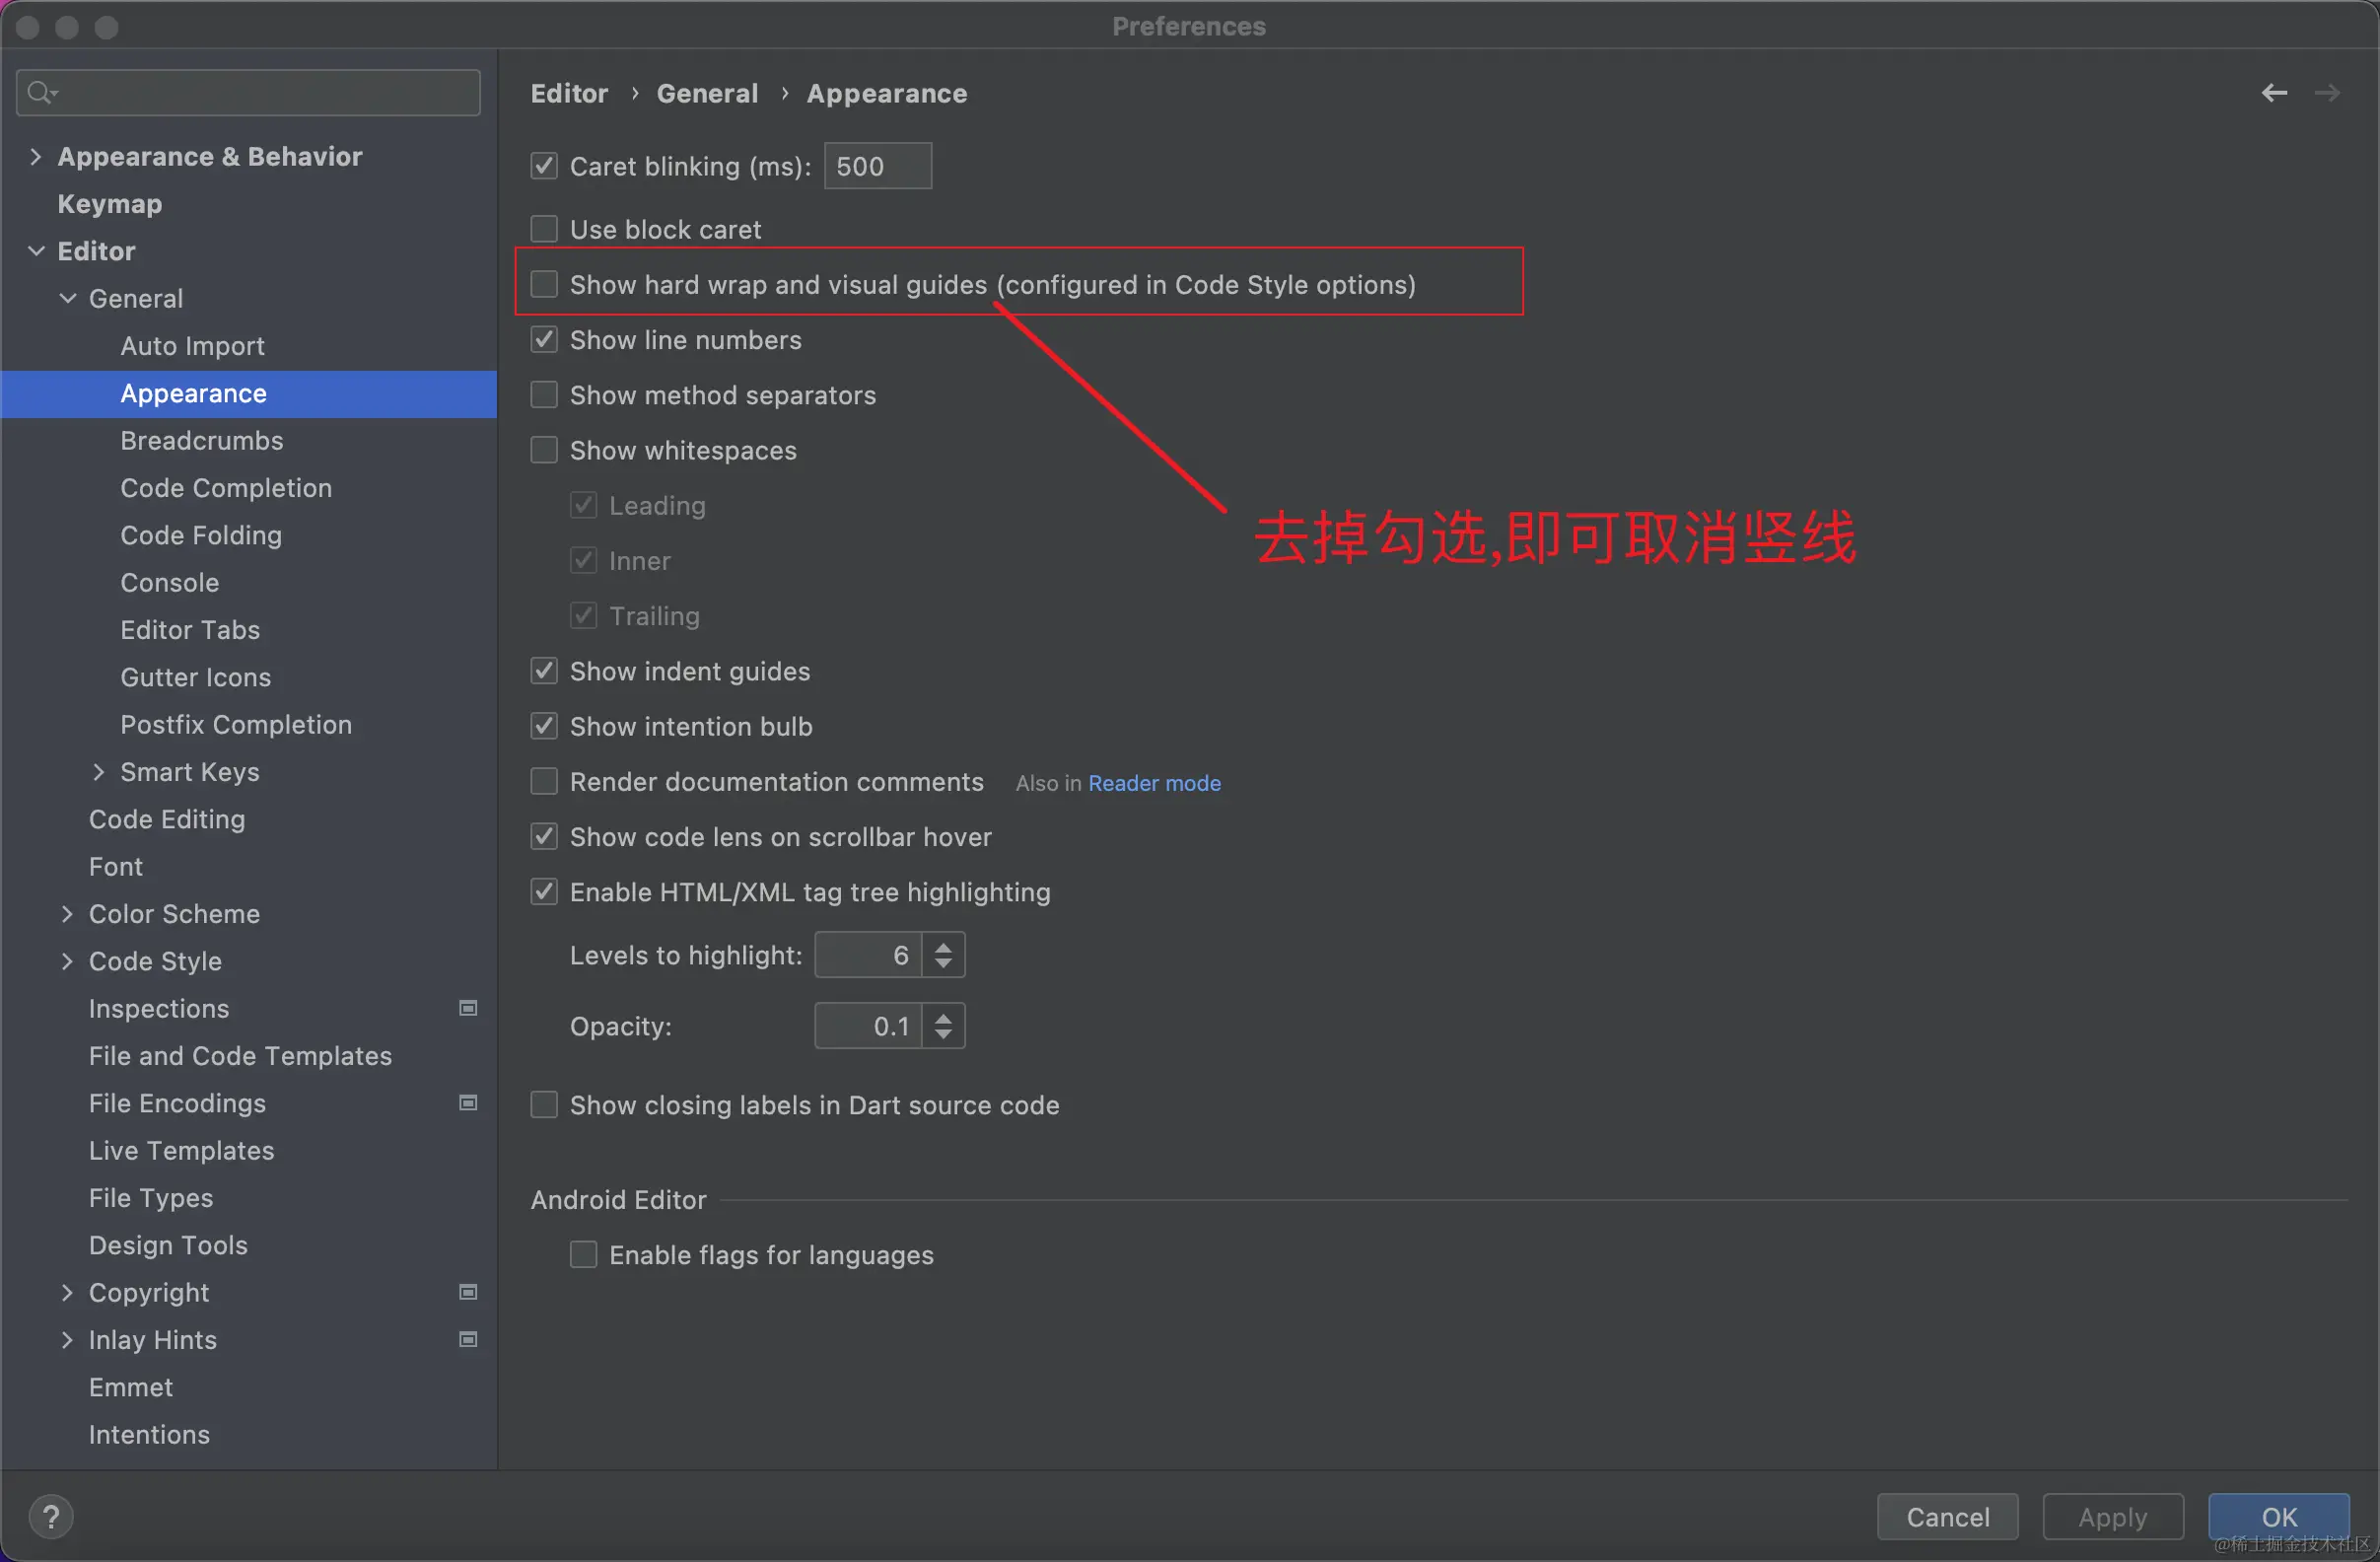Enable Show whitespaces checkbox
The width and height of the screenshot is (2380, 1562).
[x=544, y=450]
